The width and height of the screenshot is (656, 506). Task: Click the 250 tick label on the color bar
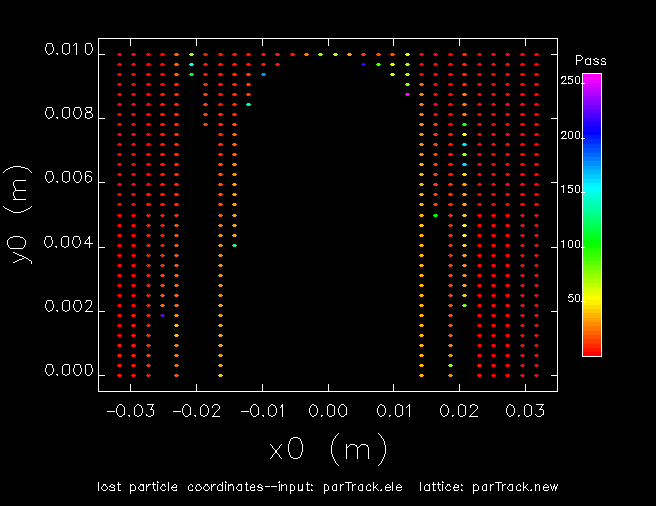point(571,79)
